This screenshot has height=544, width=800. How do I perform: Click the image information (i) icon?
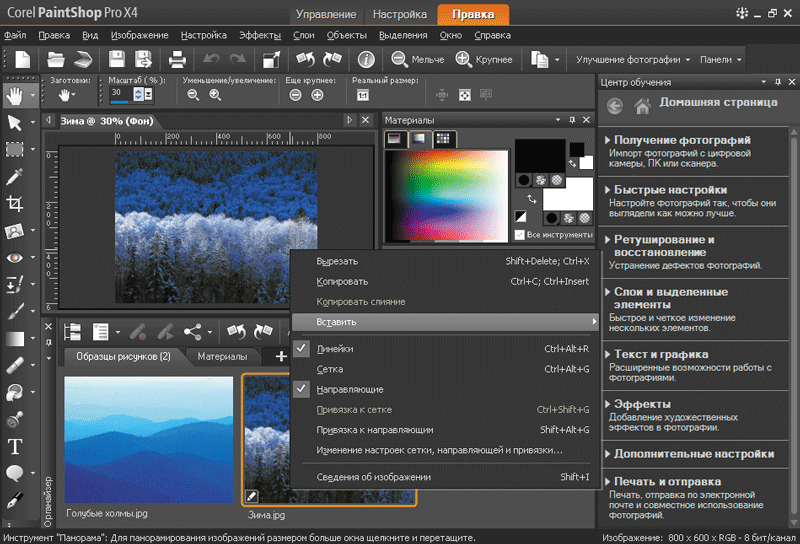coord(366,59)
